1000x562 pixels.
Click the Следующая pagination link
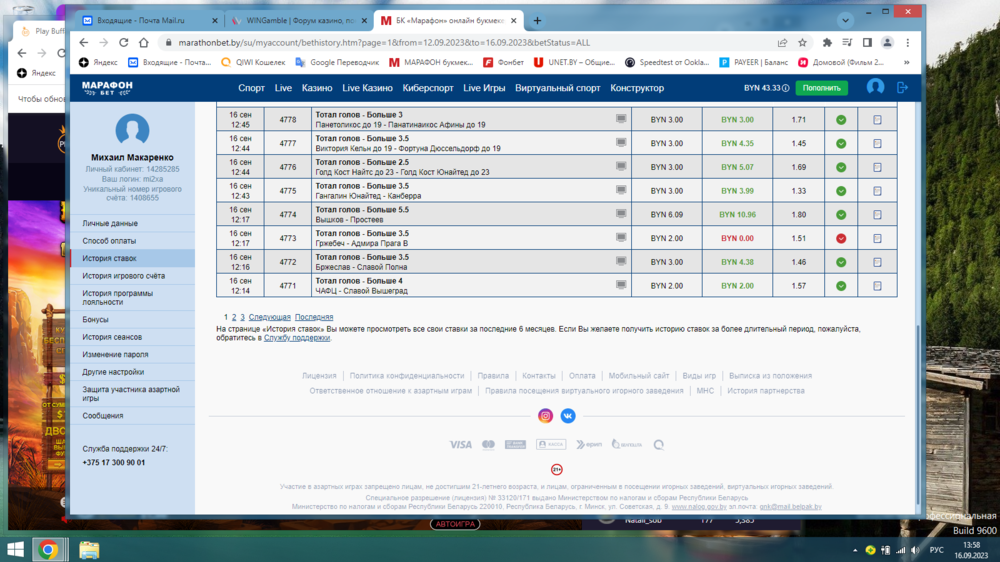click(269, 317)
